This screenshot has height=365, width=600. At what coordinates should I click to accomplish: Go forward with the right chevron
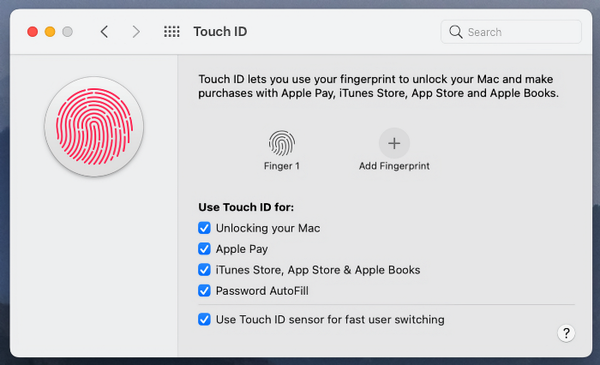tap(136, 31)
